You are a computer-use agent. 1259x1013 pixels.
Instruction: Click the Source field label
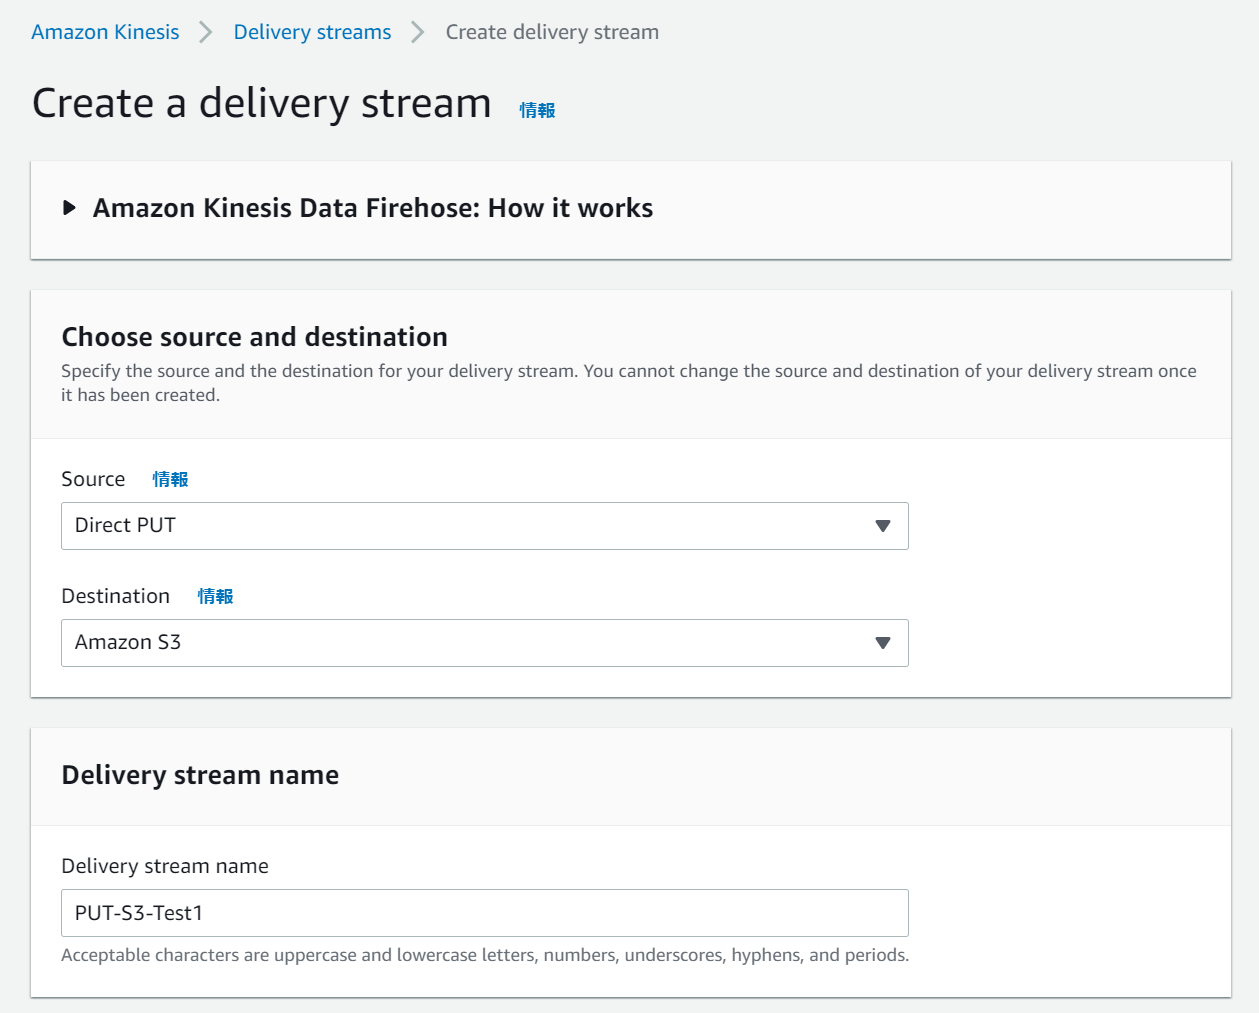tap(93, 479)
